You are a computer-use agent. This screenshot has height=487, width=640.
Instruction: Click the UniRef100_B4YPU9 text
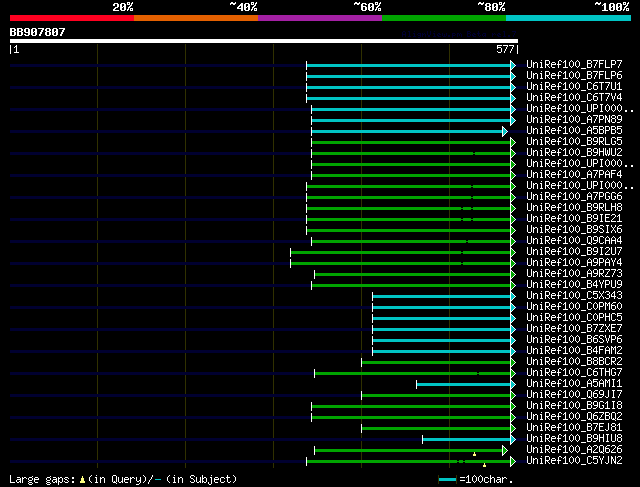pos(574,285)
